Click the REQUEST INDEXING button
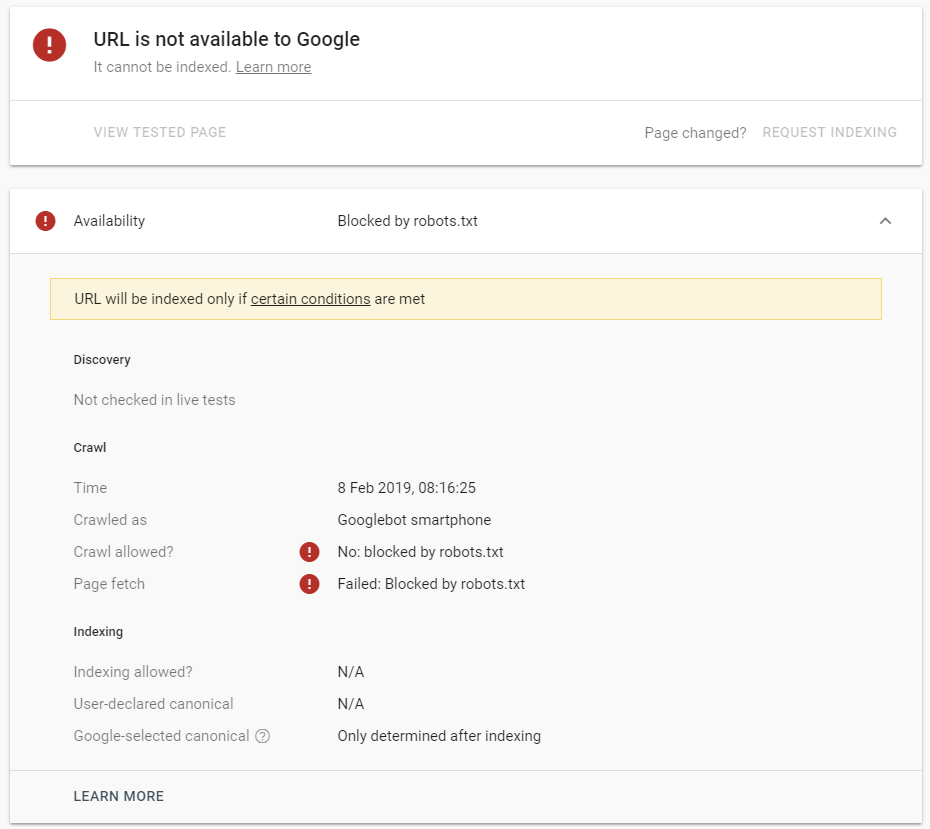 [829, 132]
